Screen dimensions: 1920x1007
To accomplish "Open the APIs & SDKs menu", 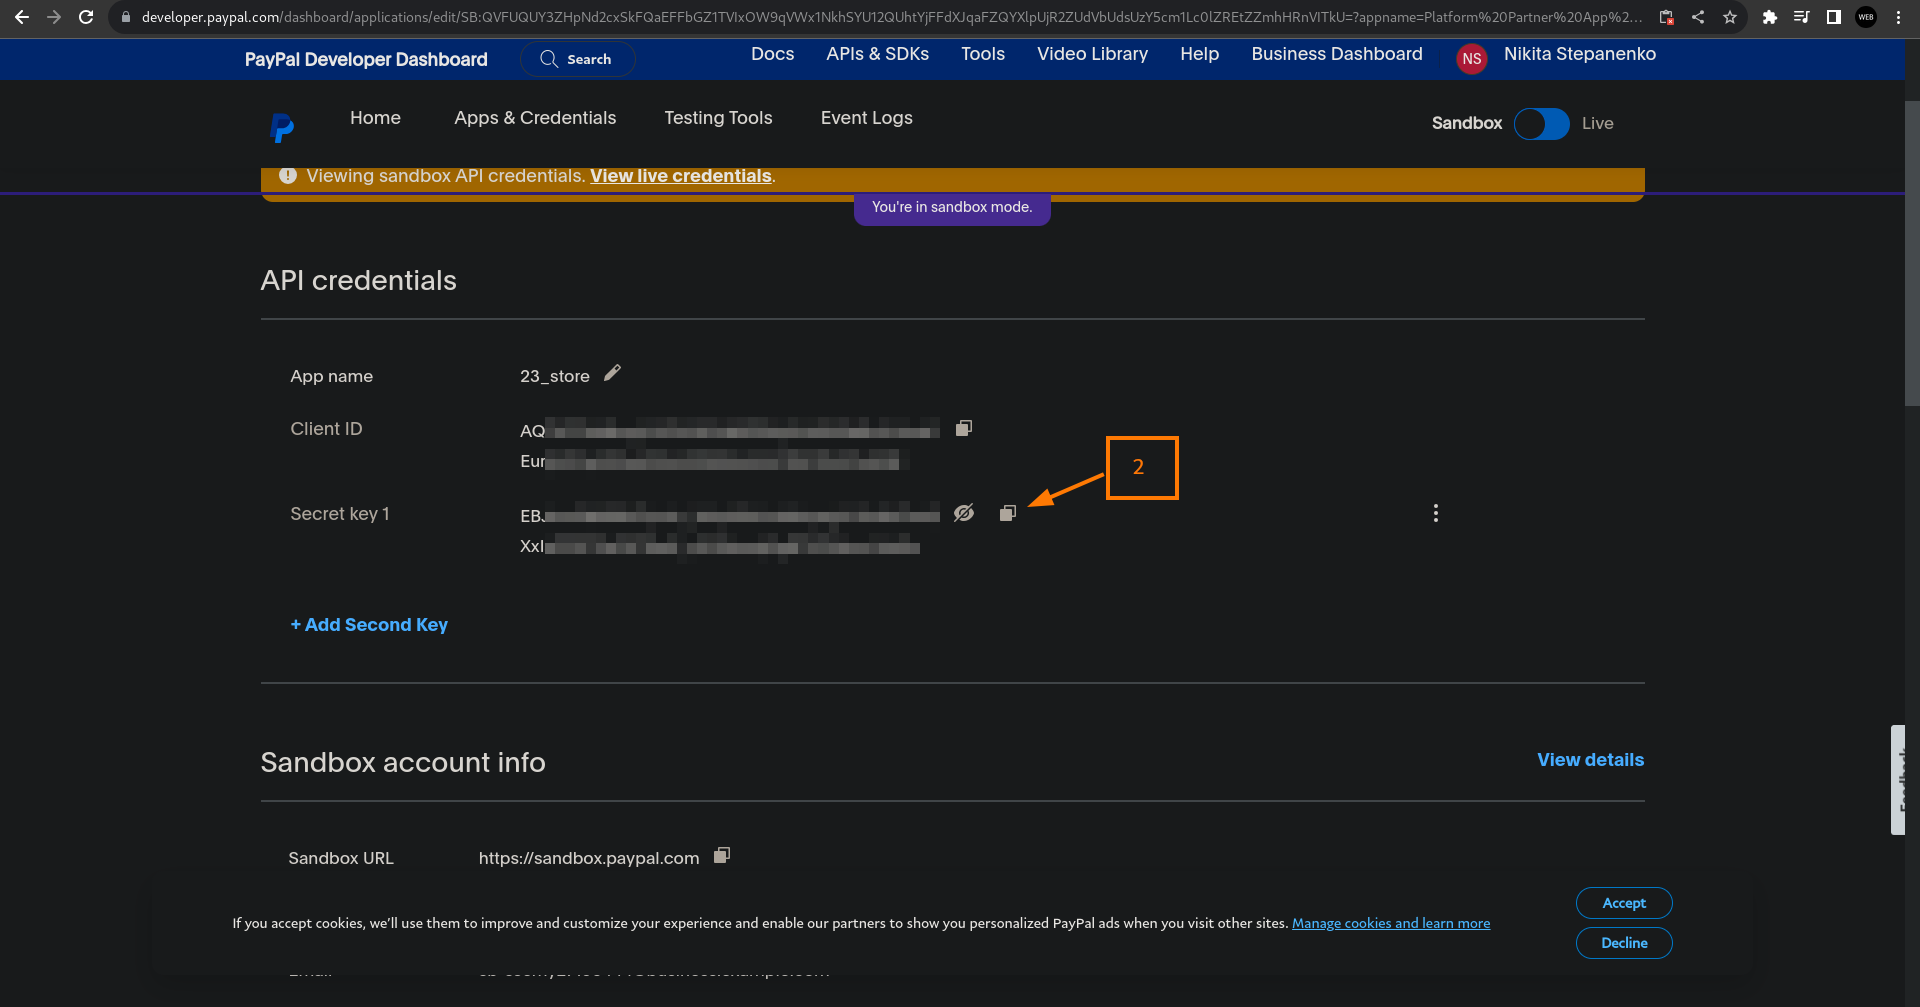I will (878, 54).
